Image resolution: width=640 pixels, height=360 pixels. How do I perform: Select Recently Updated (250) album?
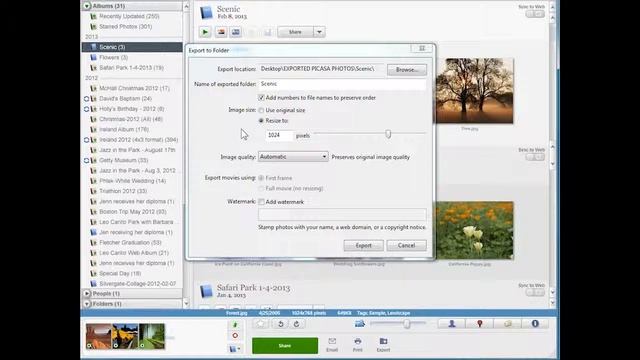click(x=129, y=16)
